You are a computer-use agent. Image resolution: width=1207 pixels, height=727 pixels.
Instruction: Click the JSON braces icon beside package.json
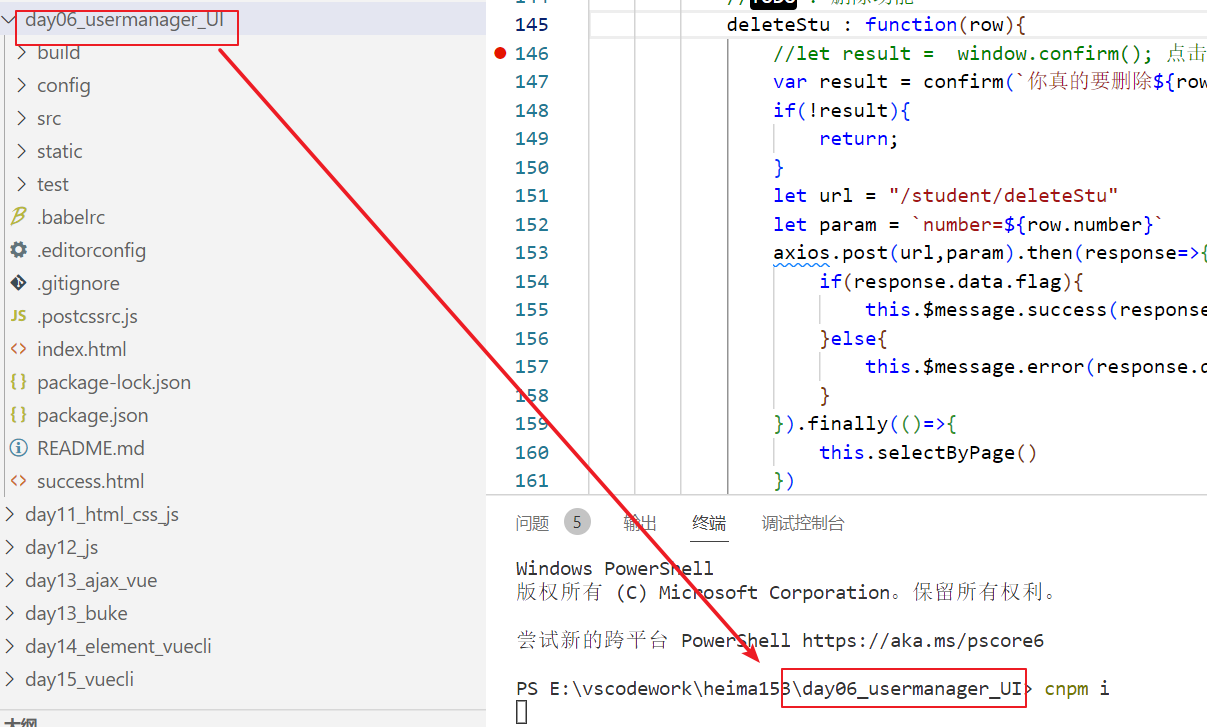pos(18,415)
